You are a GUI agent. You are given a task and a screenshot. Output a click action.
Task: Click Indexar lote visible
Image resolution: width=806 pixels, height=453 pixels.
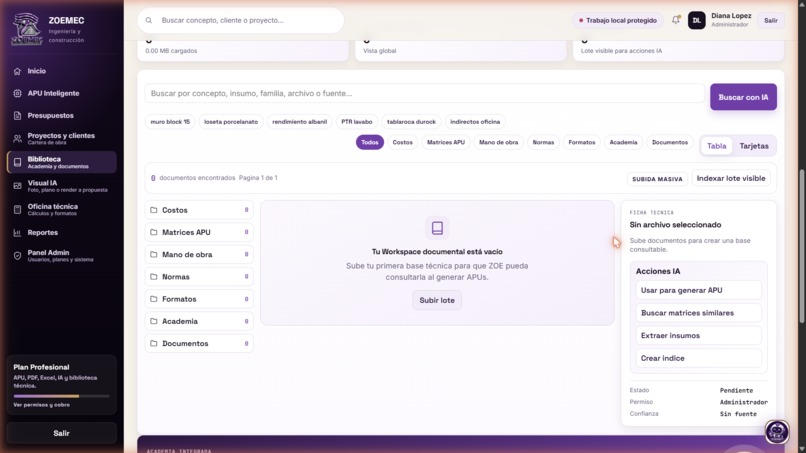point(731,178)
